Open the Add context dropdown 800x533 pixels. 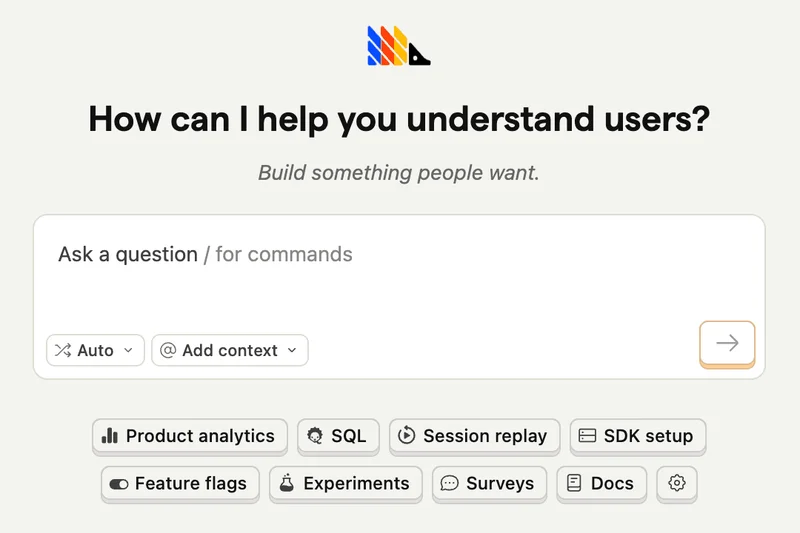(229, 350)
